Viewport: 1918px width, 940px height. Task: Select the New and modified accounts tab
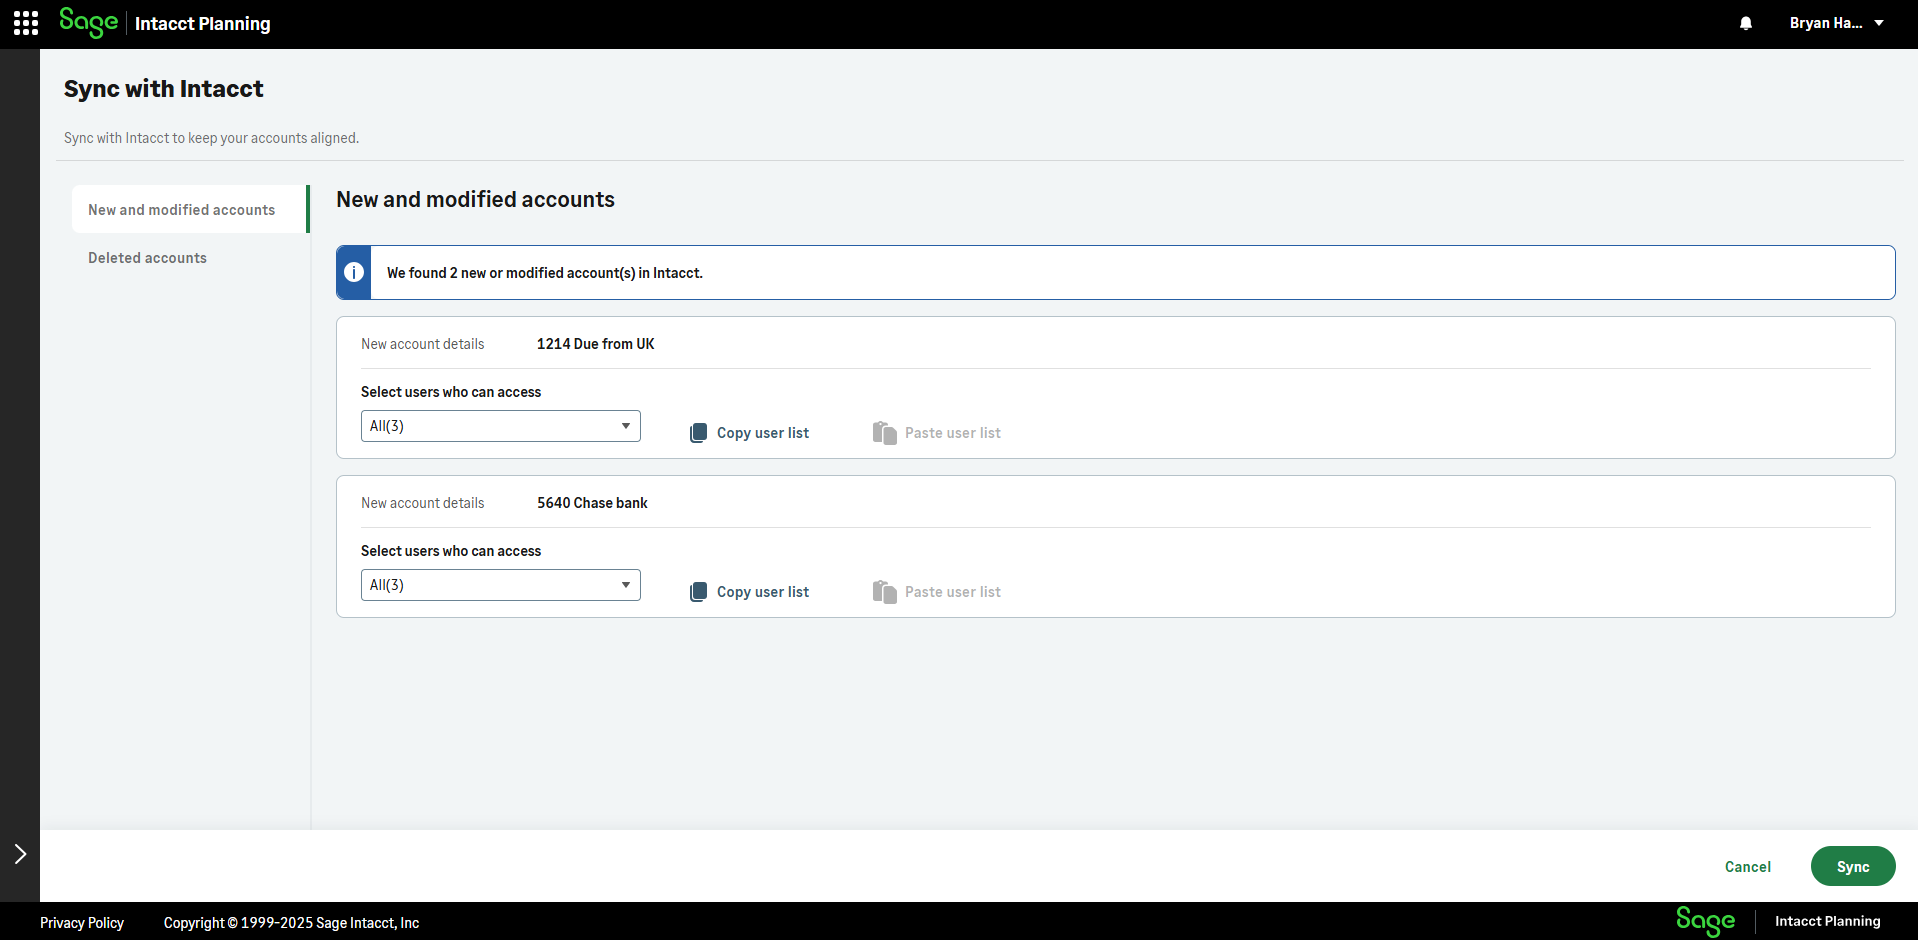pos(181,210)
